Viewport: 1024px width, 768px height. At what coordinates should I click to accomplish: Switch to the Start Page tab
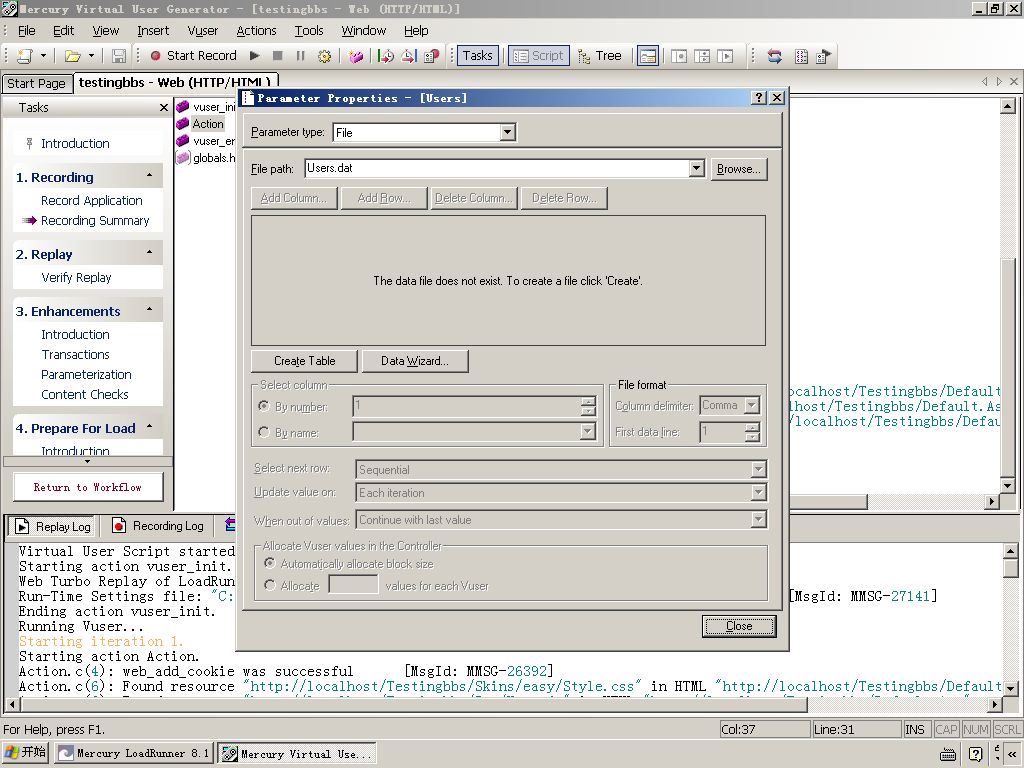[x=37, y=84]
